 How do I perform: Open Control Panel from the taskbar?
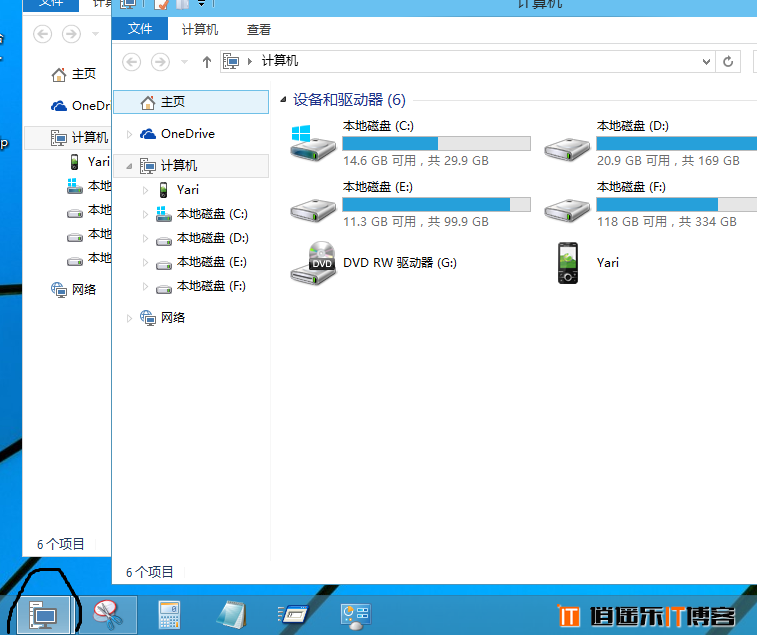[355, 616]
